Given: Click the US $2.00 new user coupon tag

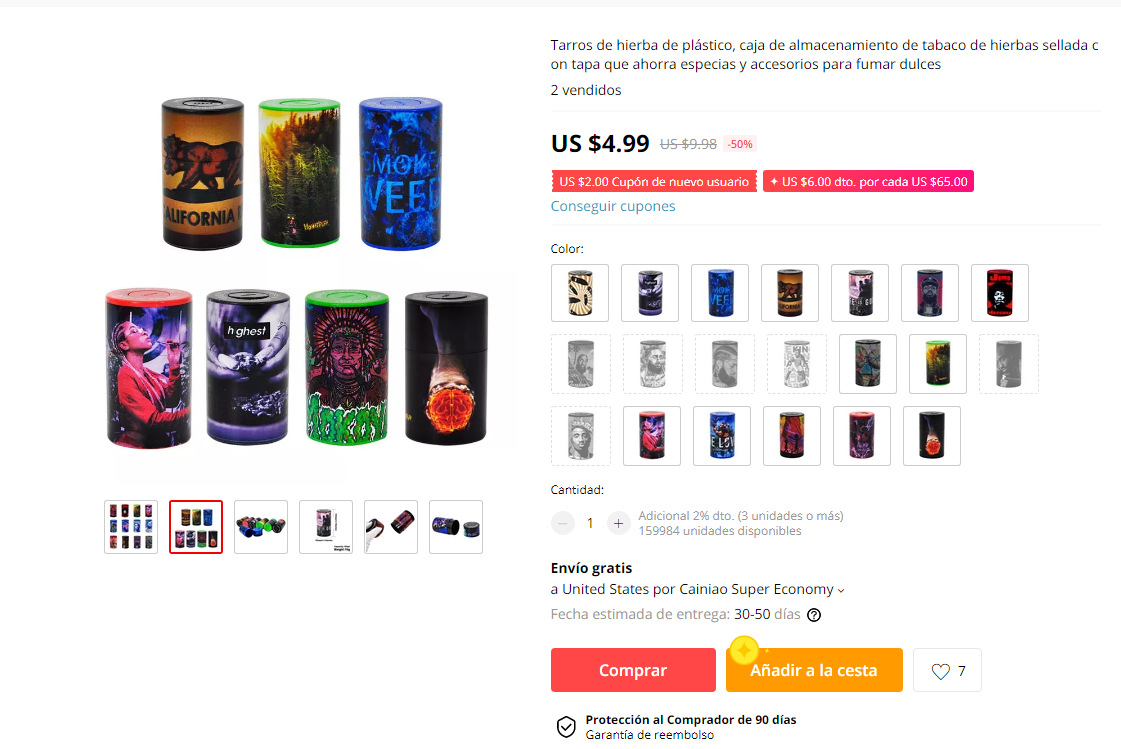Looking at the screenshot, I should [653, 182].
